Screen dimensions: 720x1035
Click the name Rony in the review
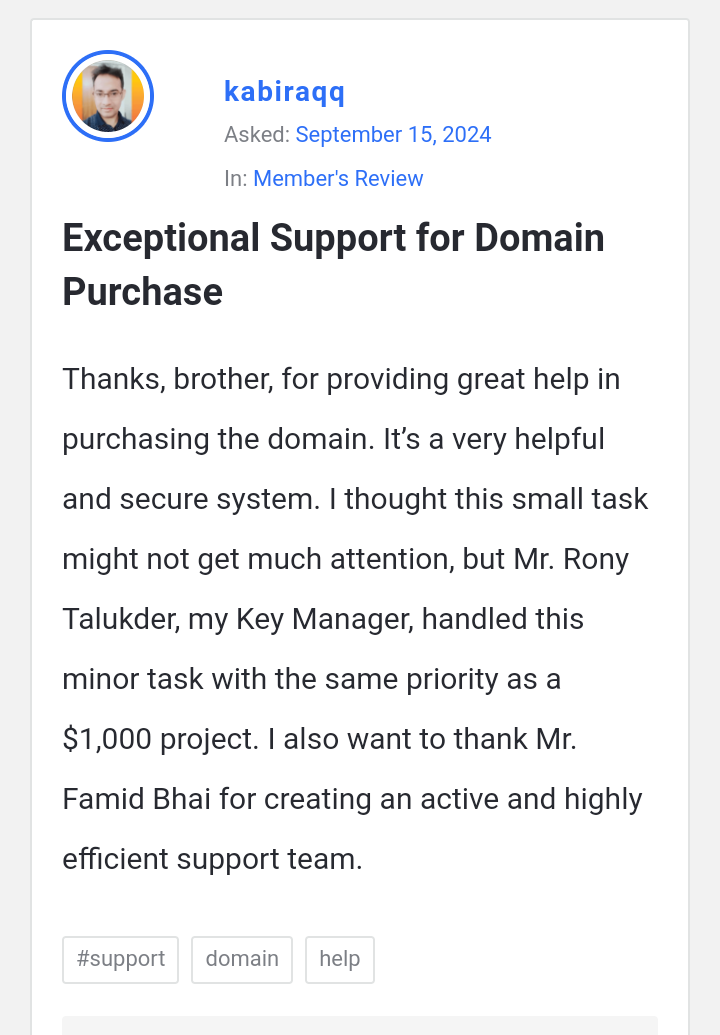(596, 559)
